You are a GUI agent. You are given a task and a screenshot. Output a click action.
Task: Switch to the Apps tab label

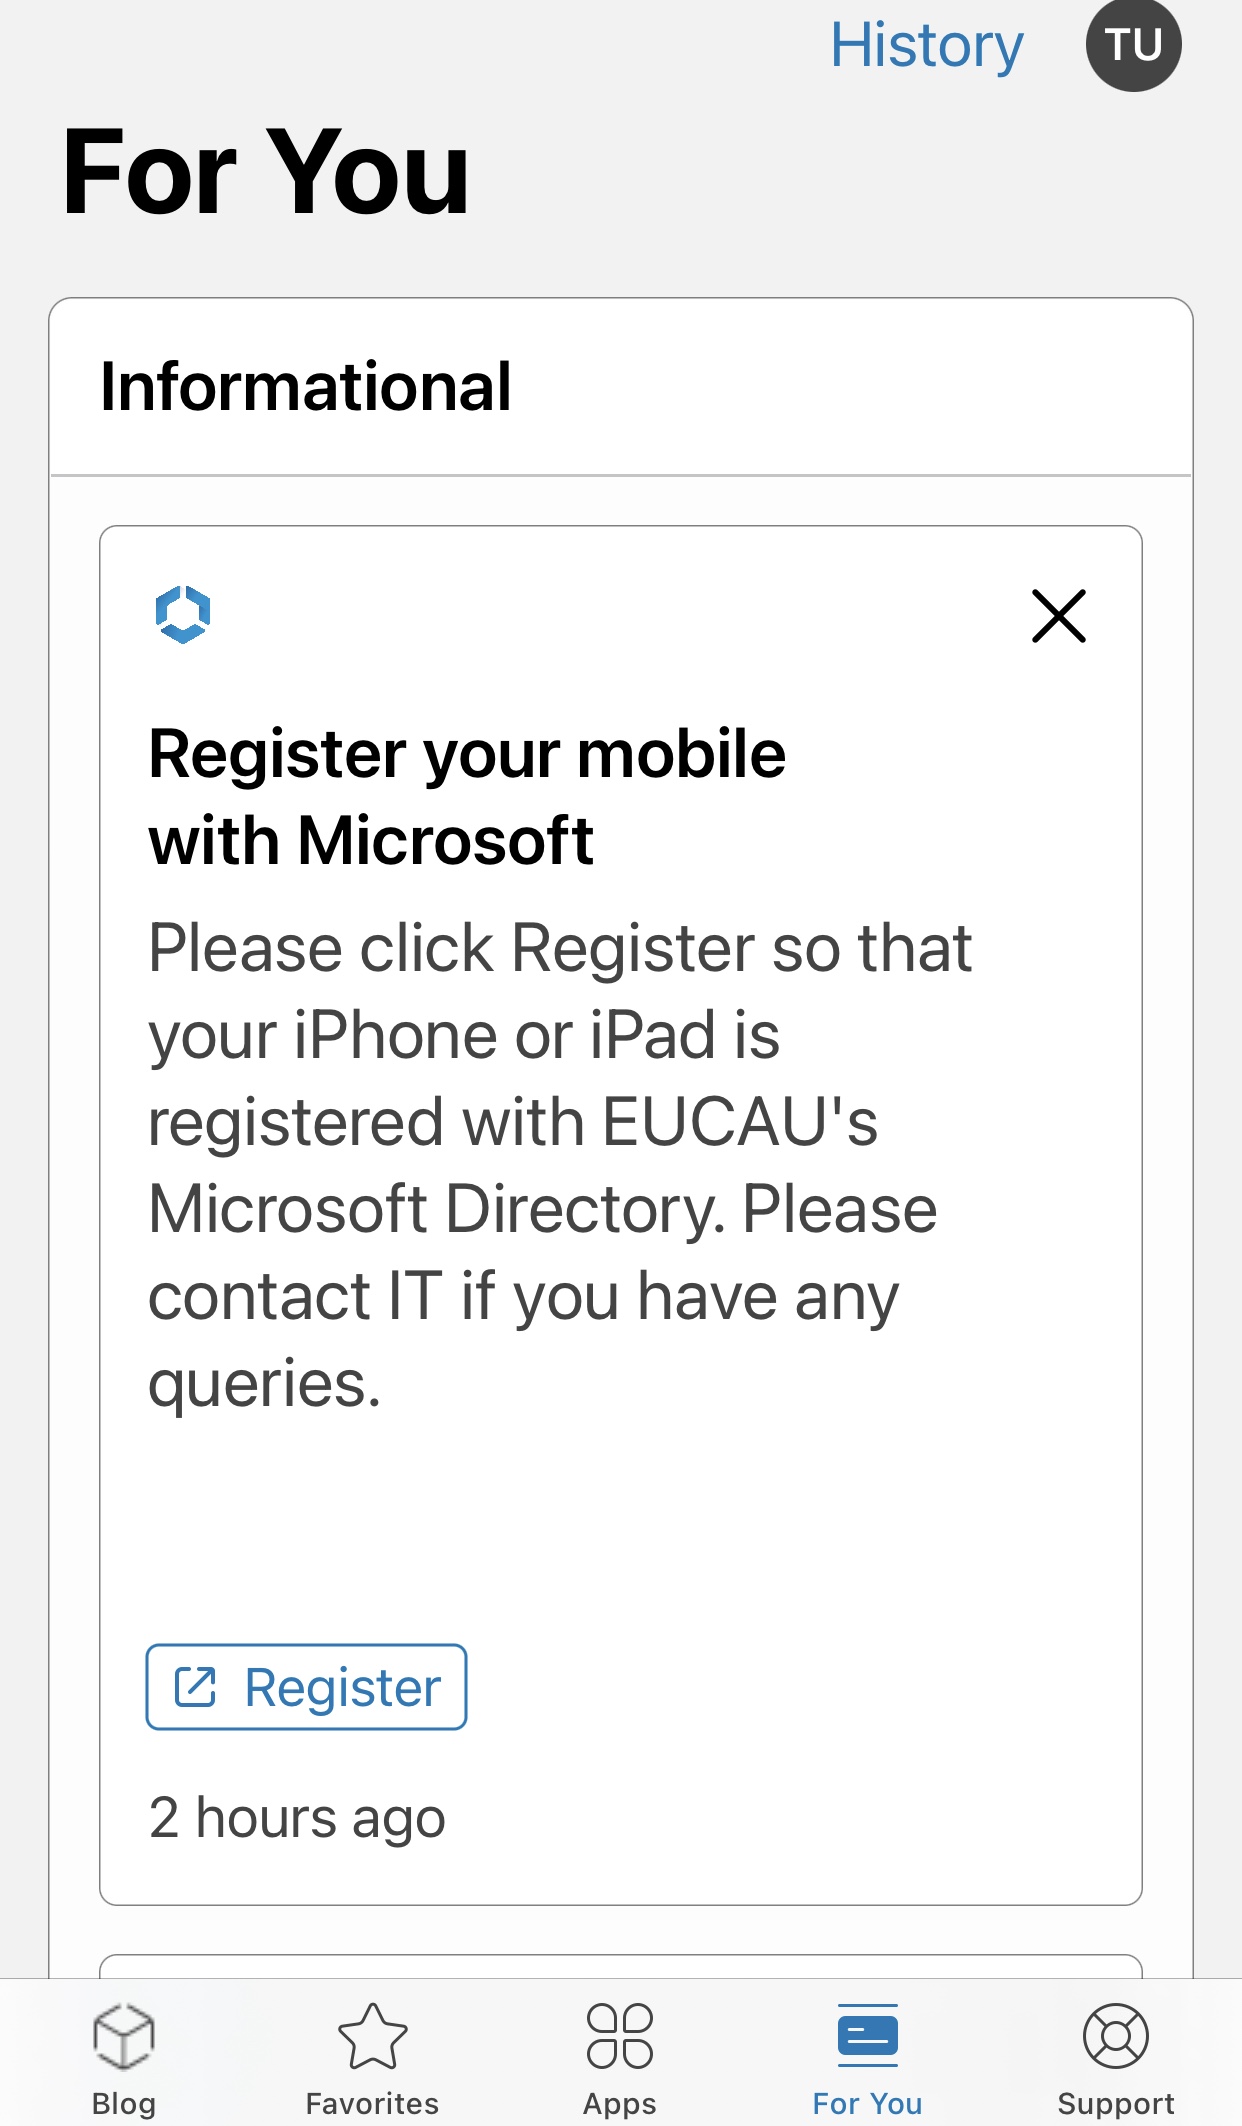coord(620,2103)
